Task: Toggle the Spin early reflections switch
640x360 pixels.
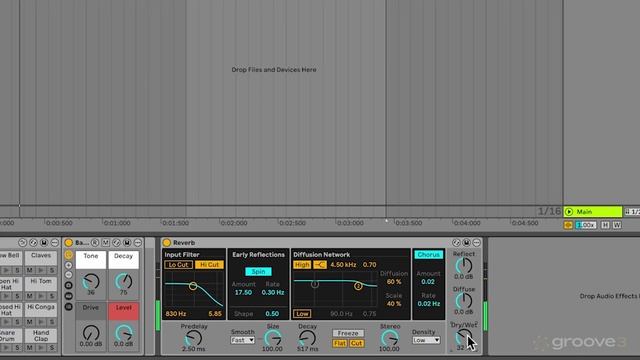Action: pyautogui.click(x=258, y=271)
